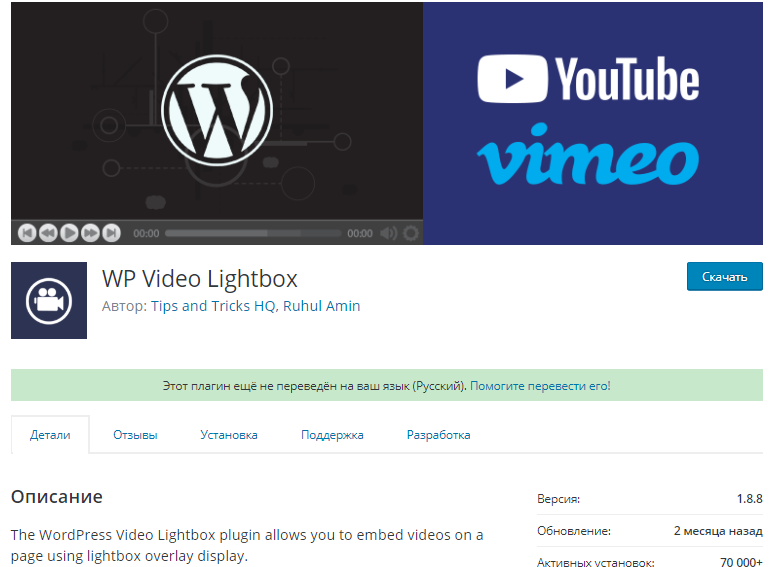The width and height of the screenshot is (772, 567).
Task: Click the banner video progress bar
Action: point(253,233)
